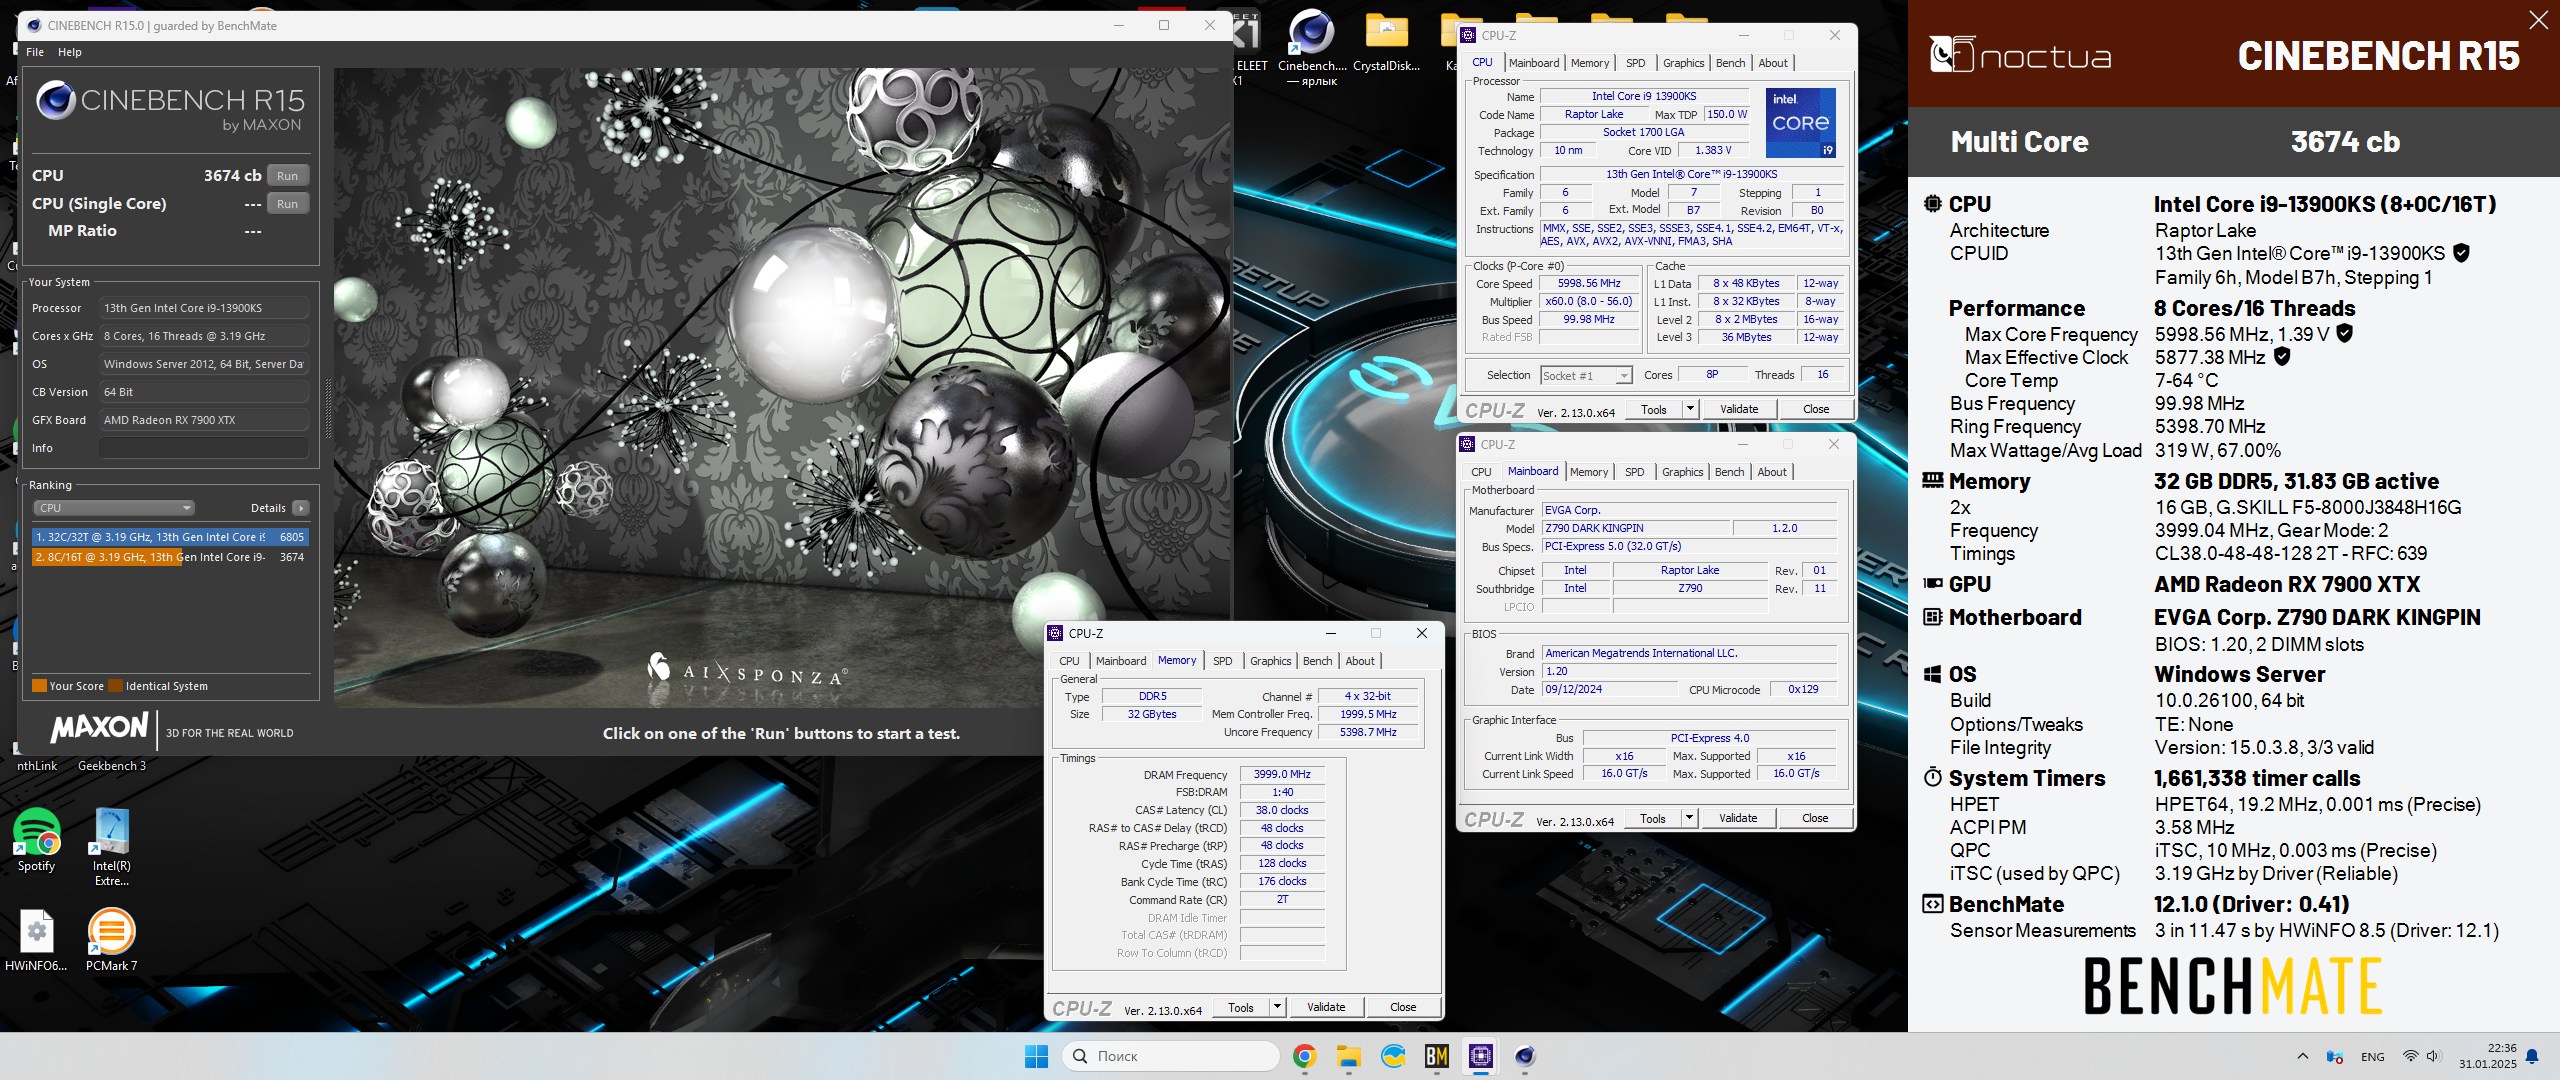2560x1080 pixels.
Task: Open Geekbench 3 desktop shortcut
Action: (x=112, y=766)
